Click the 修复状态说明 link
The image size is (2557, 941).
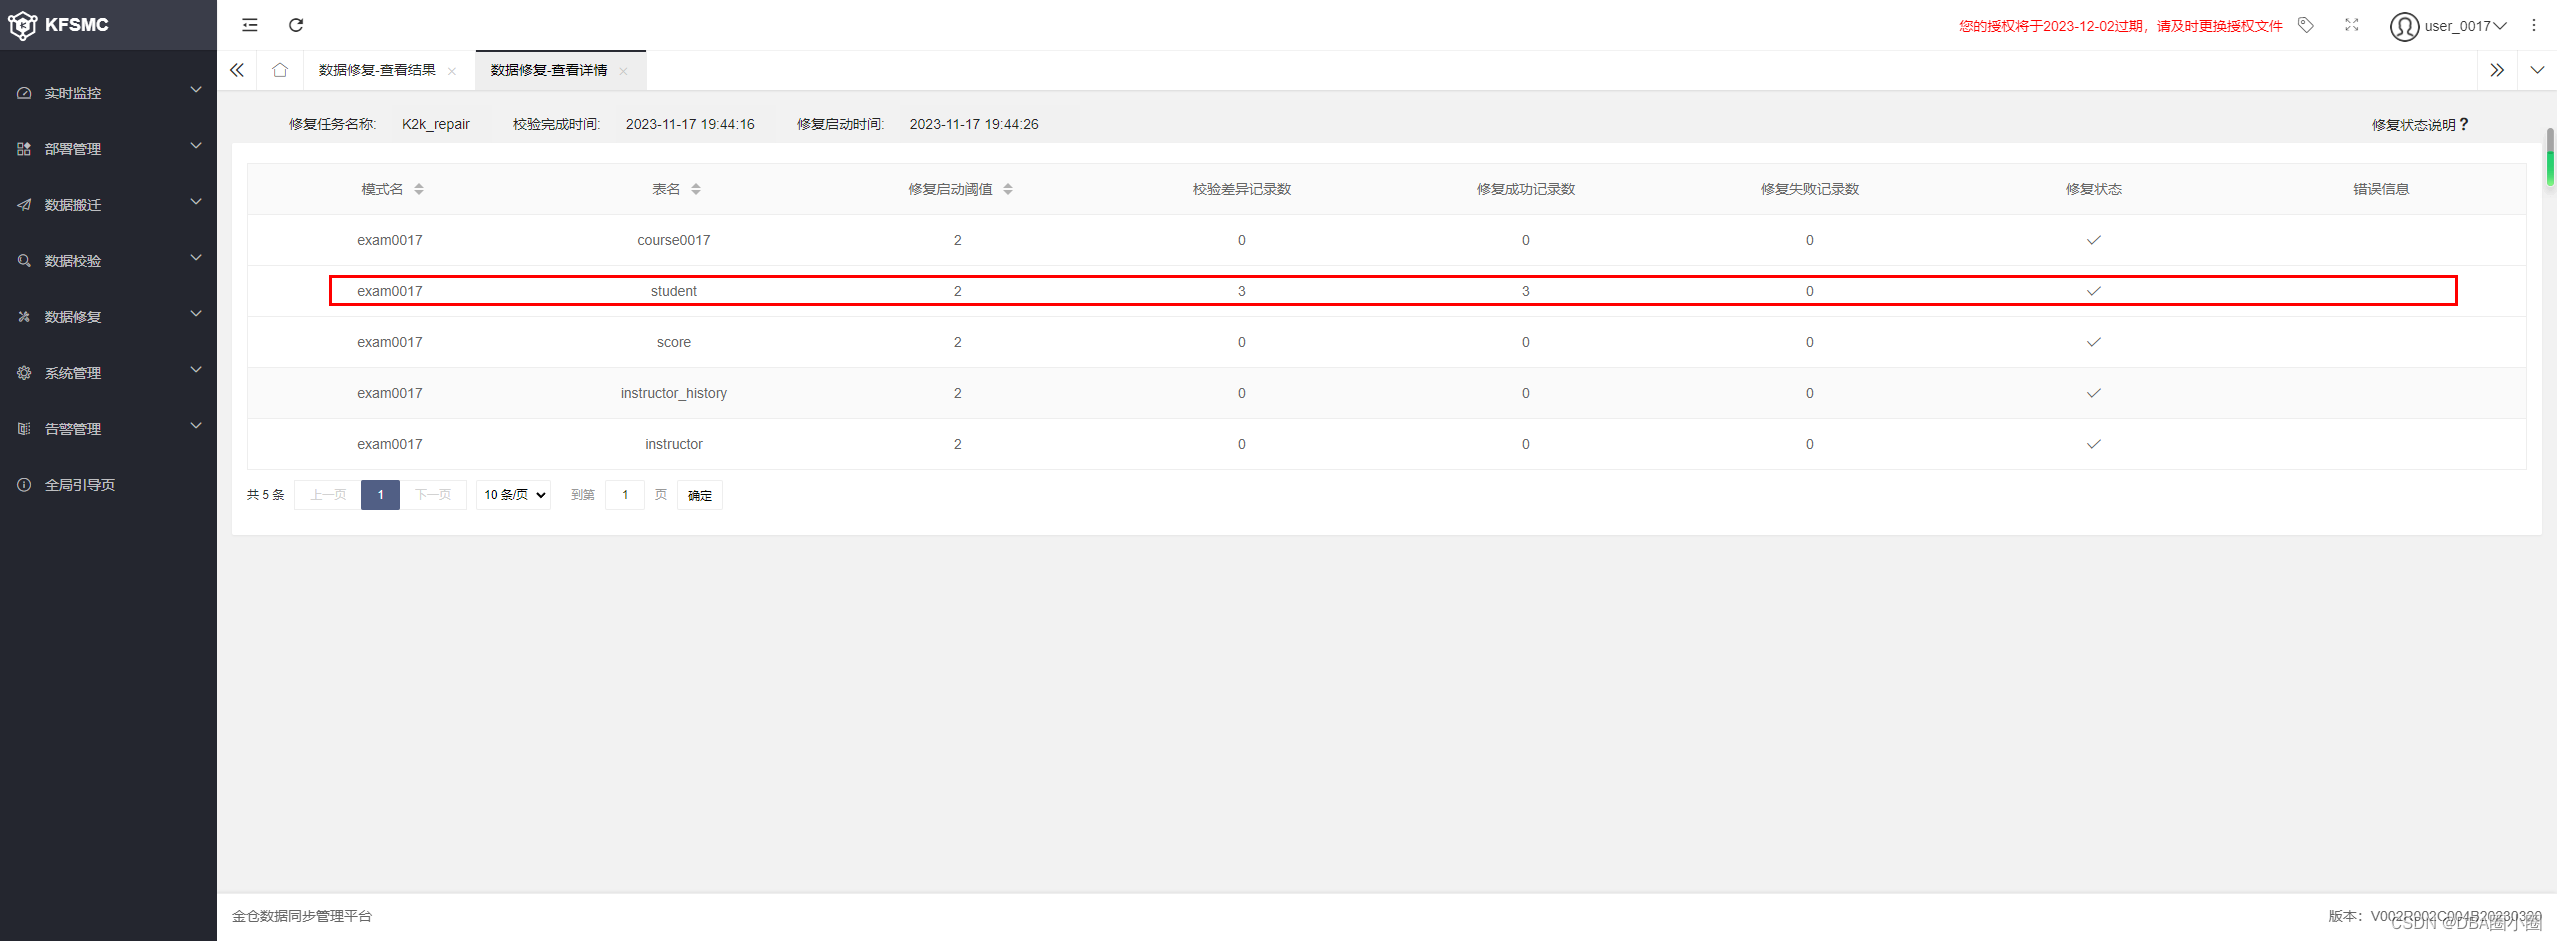point(2414,125)
